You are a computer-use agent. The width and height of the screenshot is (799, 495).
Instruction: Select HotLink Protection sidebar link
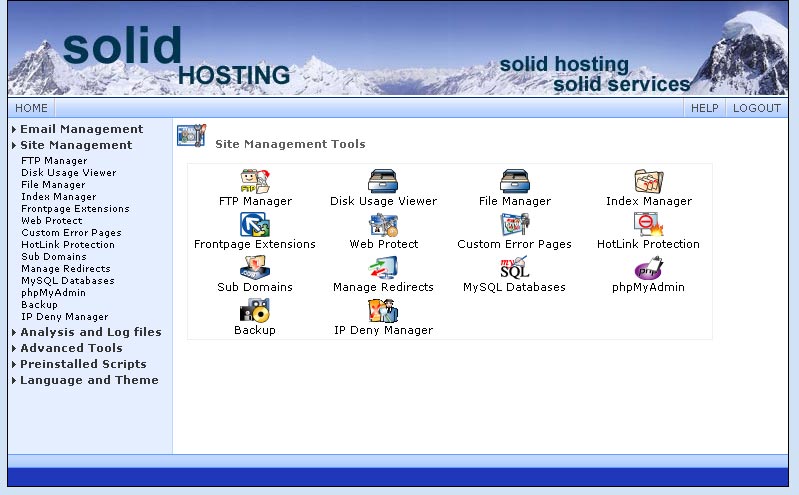pos(68,245)
